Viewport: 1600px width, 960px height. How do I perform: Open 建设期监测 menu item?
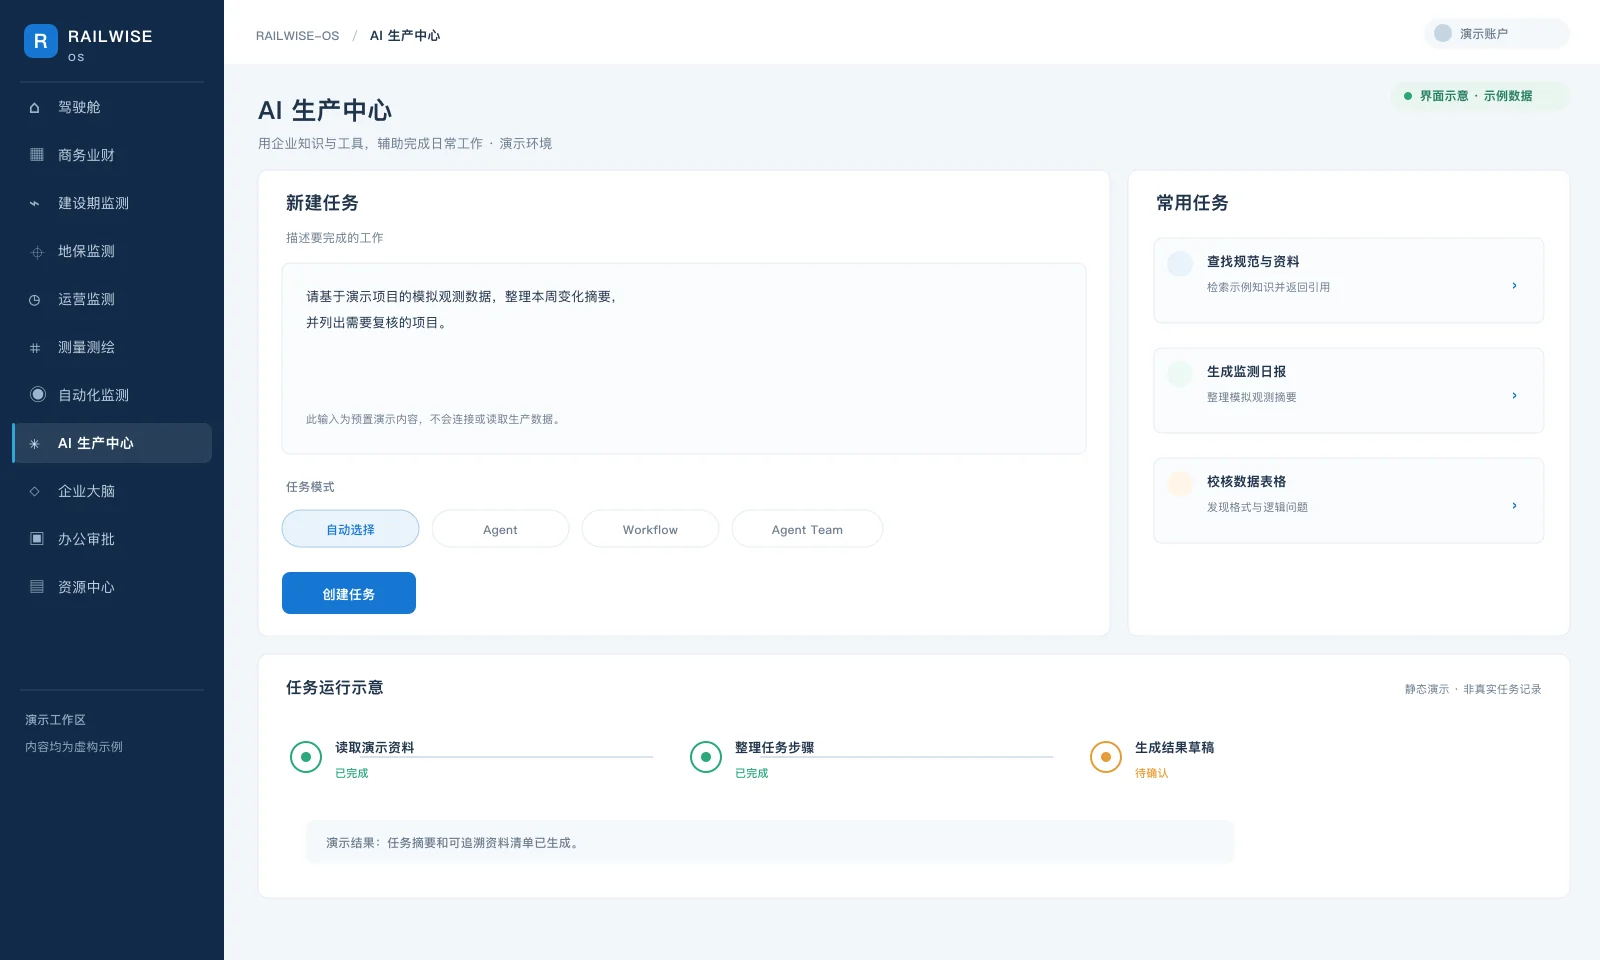(112, 203)
